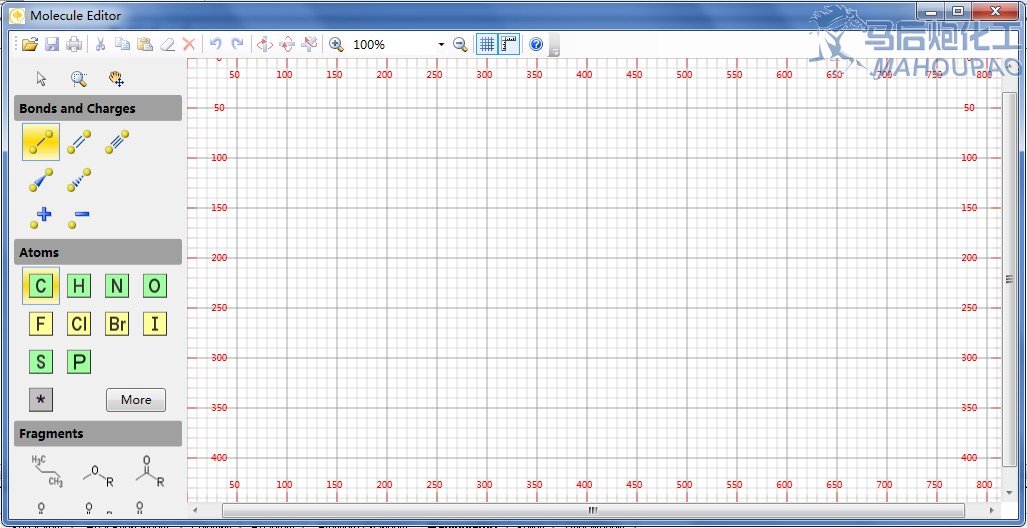Pick the Bromine (Br) atom
Screen dimensions: 1027x528
tap(117, 324)
